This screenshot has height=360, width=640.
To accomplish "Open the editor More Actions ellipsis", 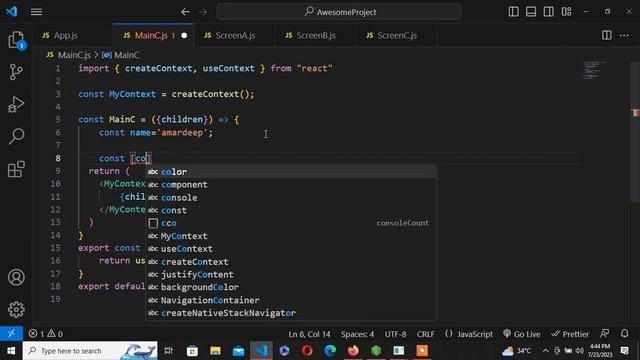I will [x=624, y=36].
